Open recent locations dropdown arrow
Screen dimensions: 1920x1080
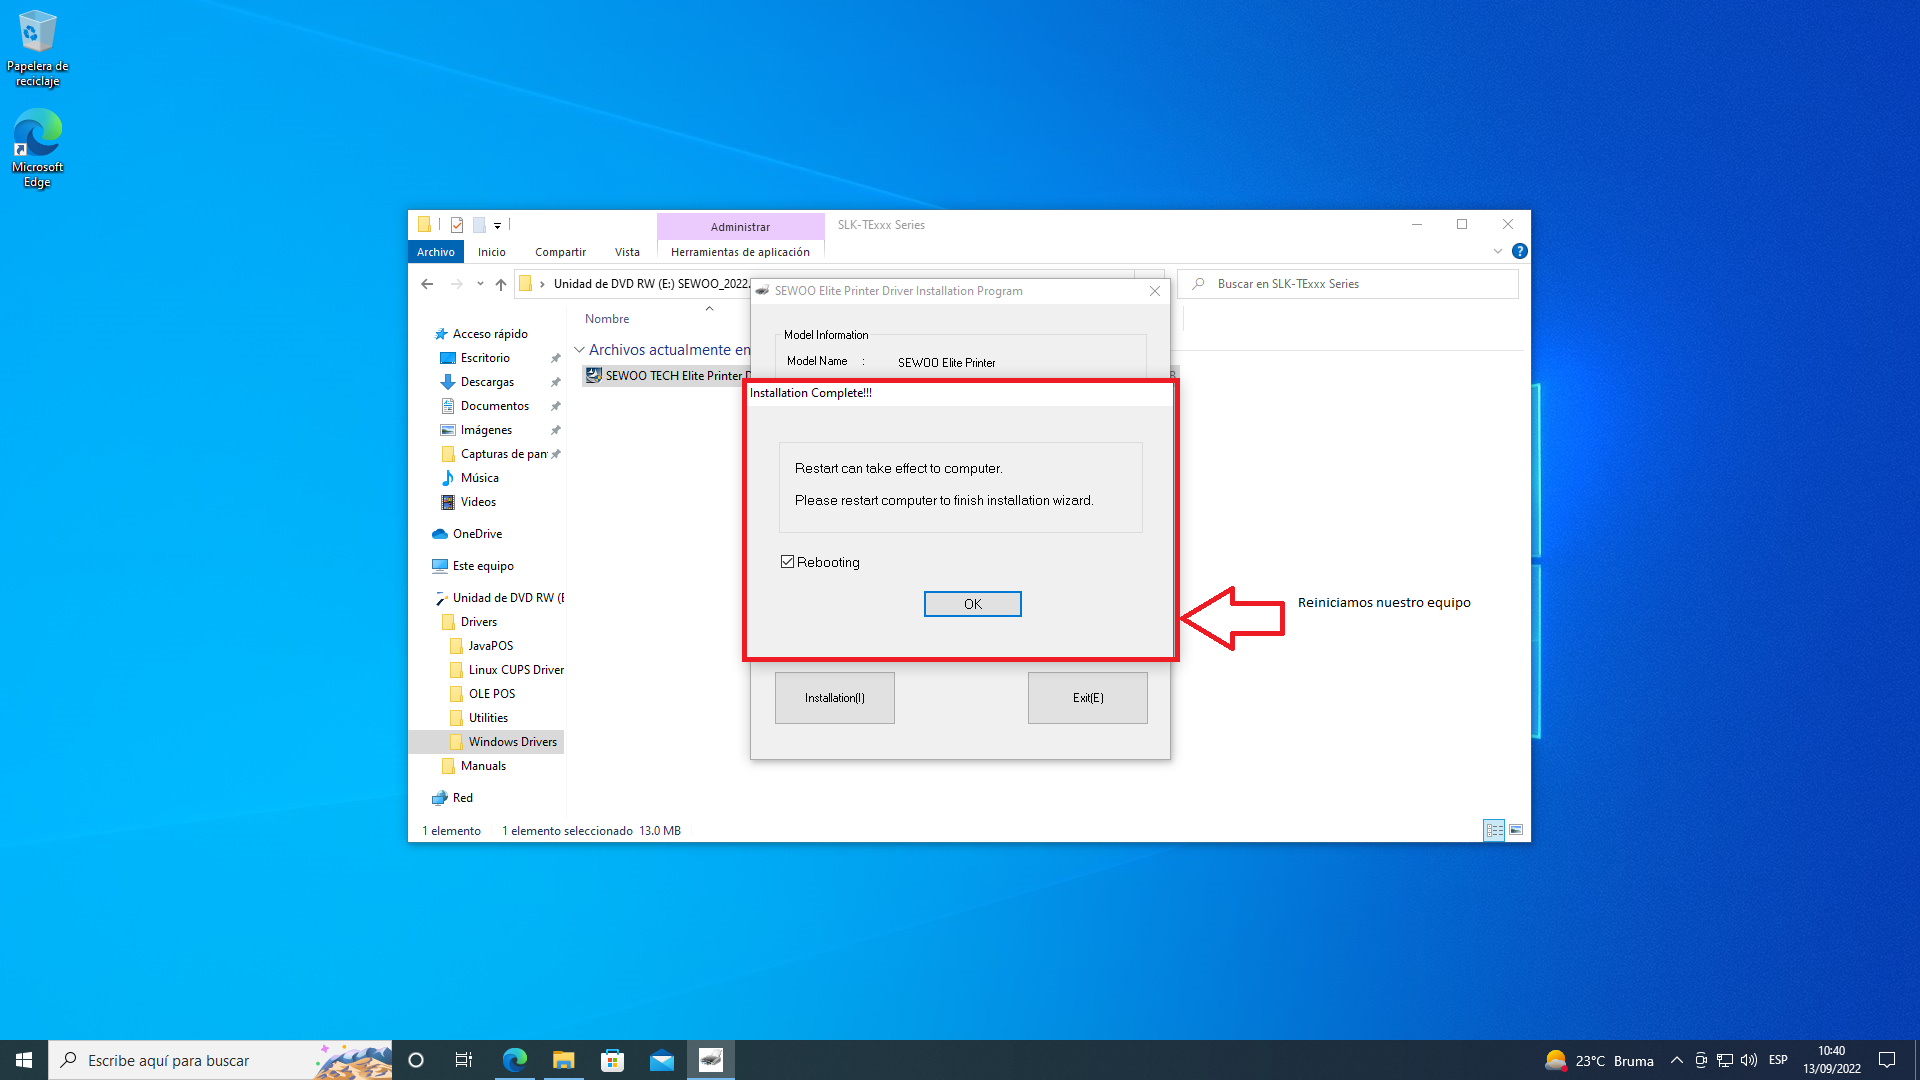480,284
